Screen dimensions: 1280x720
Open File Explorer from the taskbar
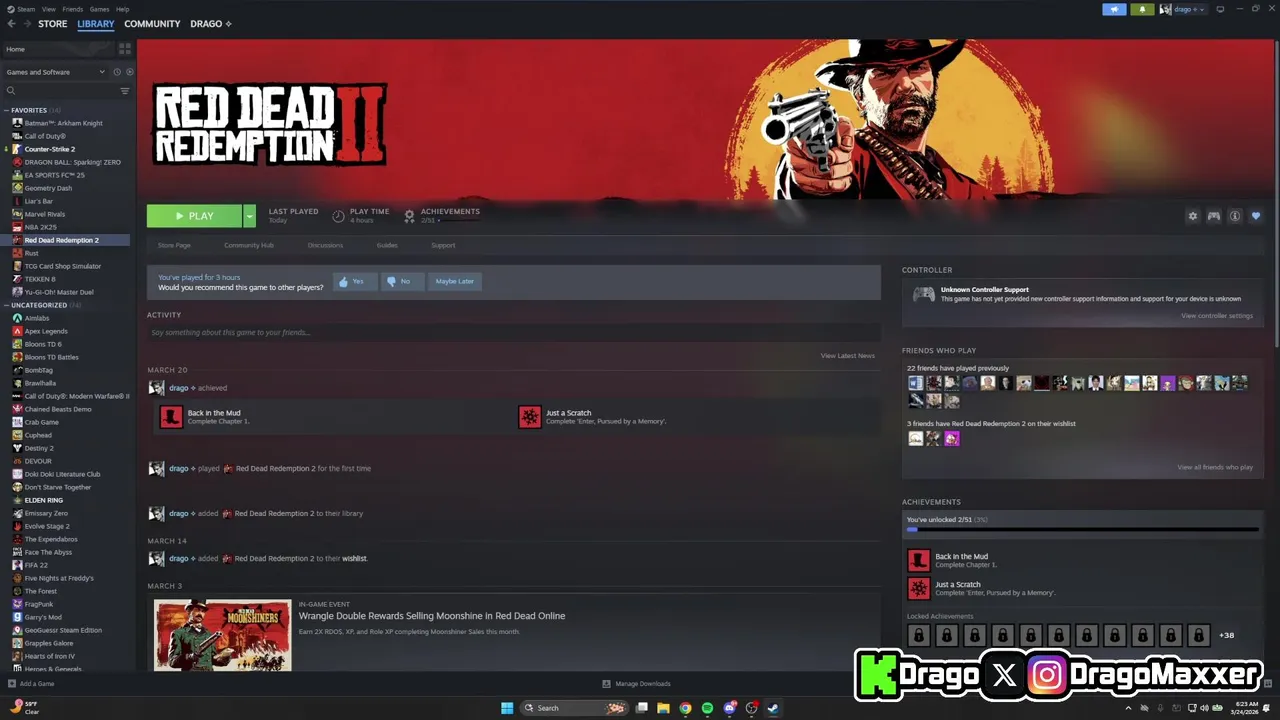pyautogui.click(x=663, y=708)
